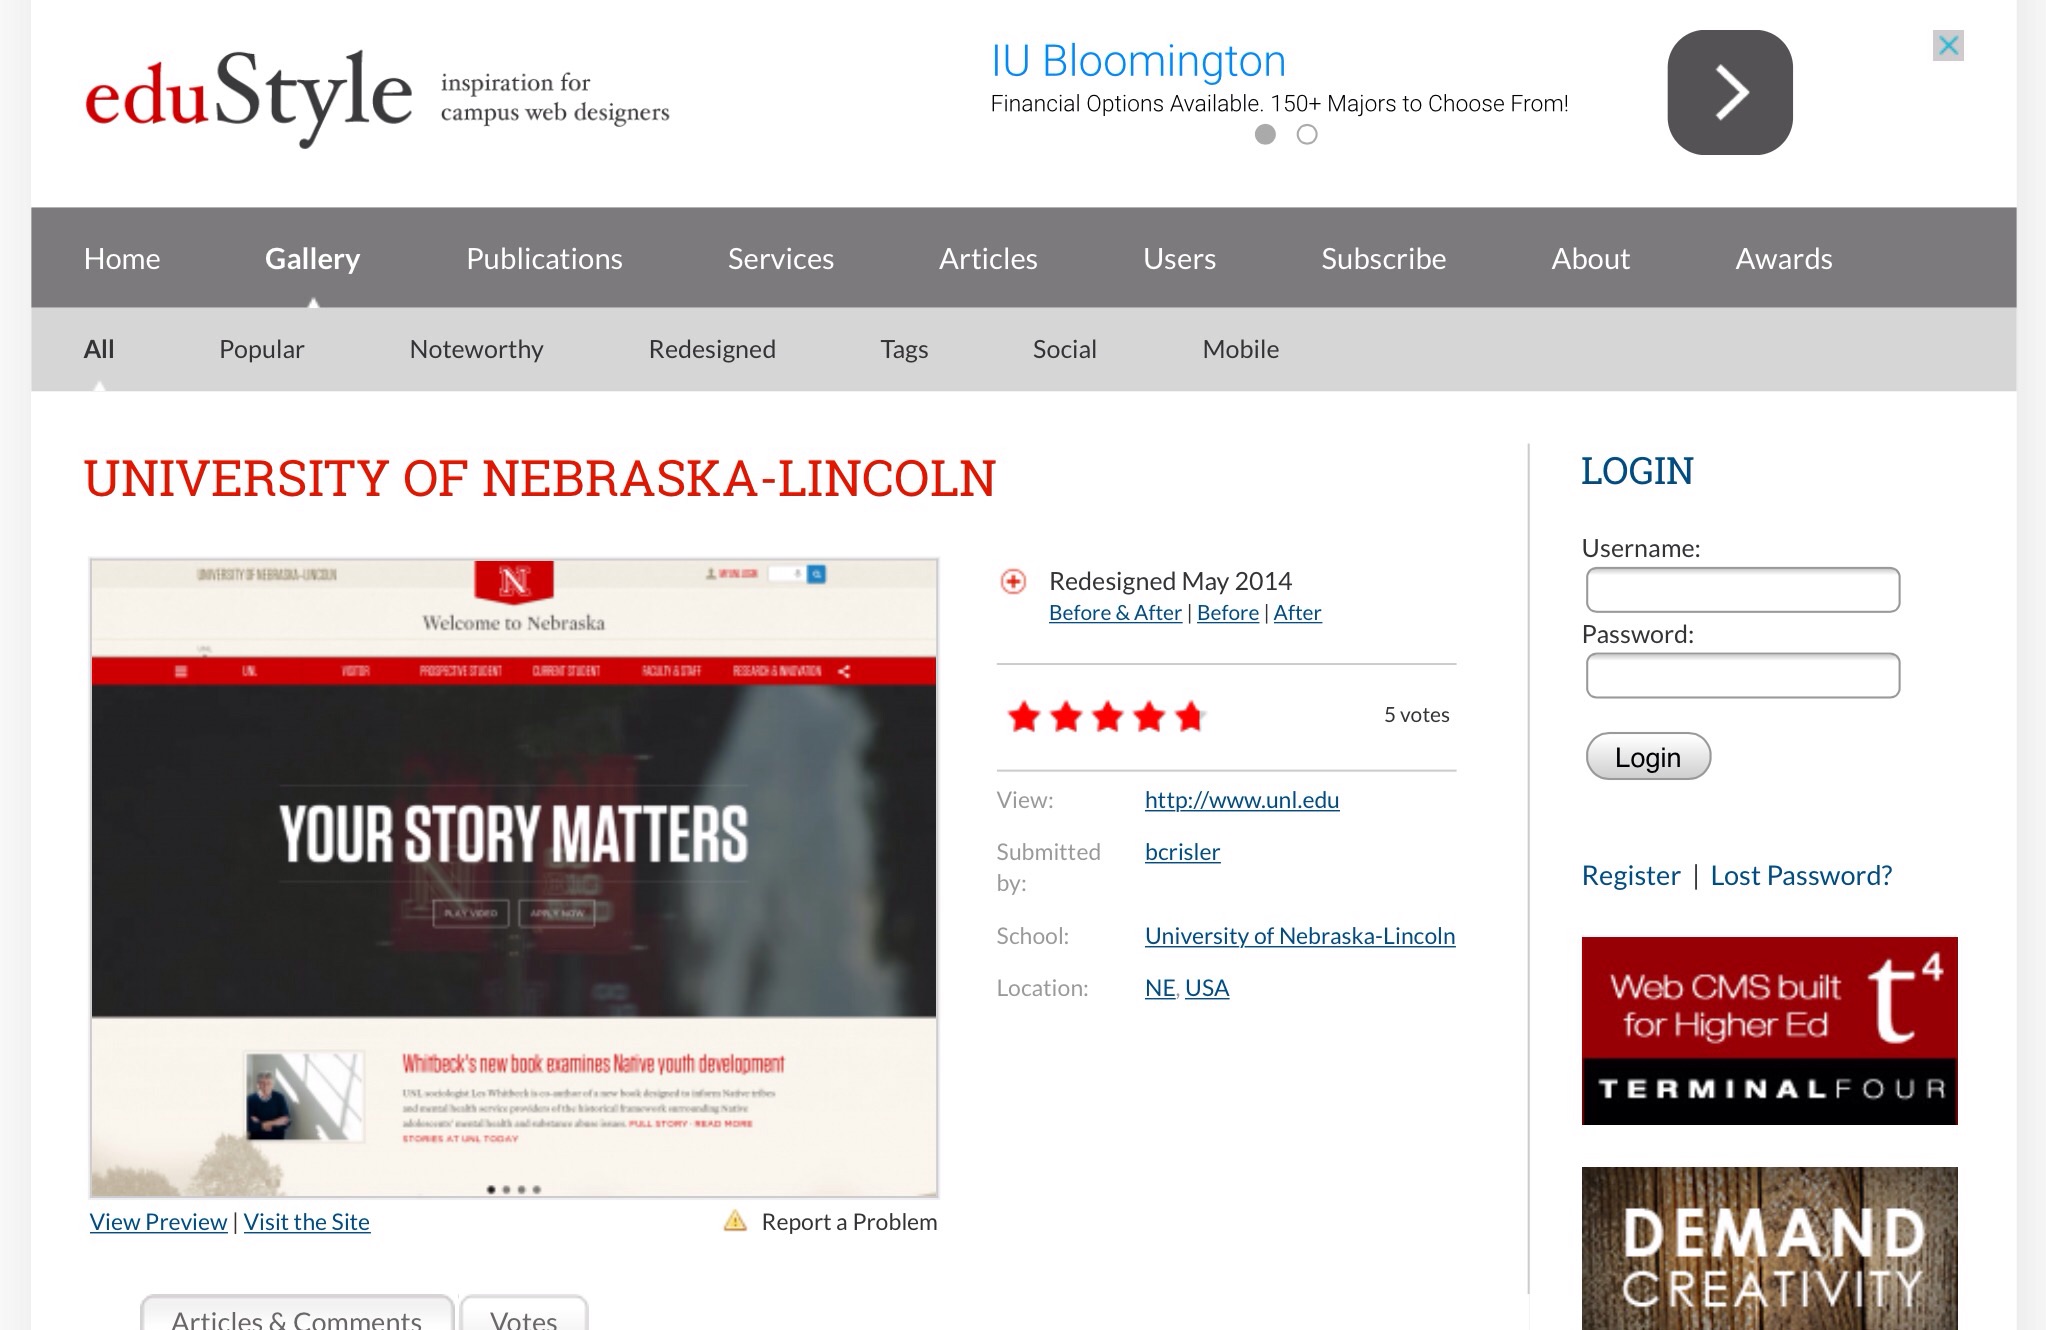This screenshot has width=2048, height=1330.
Task: Focus the Password field
Action: (1742, 676)
